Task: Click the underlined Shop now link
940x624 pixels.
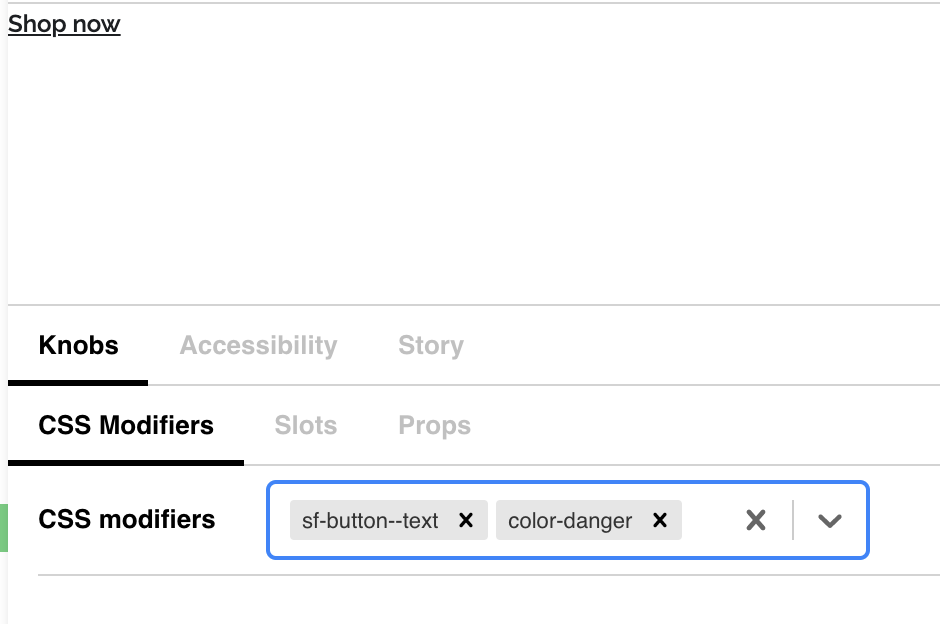Action: coord(63,23)
